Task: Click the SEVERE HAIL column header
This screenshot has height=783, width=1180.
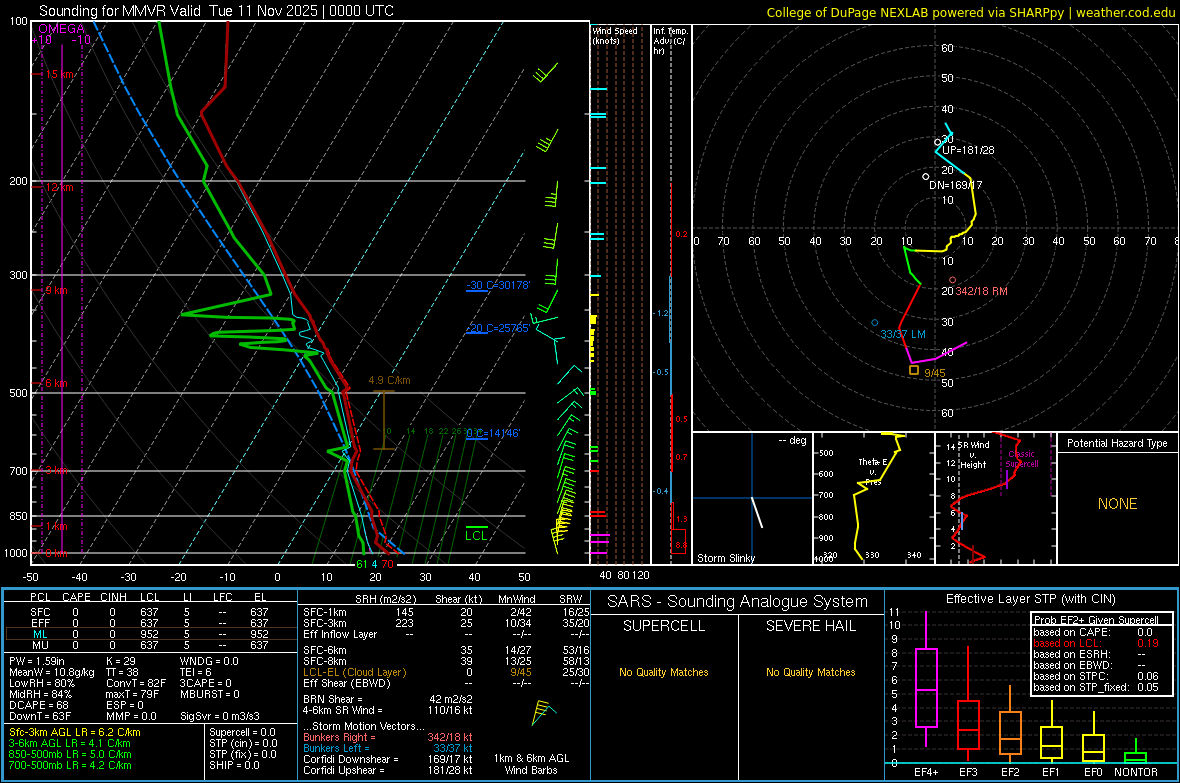Action: [810, 626]
